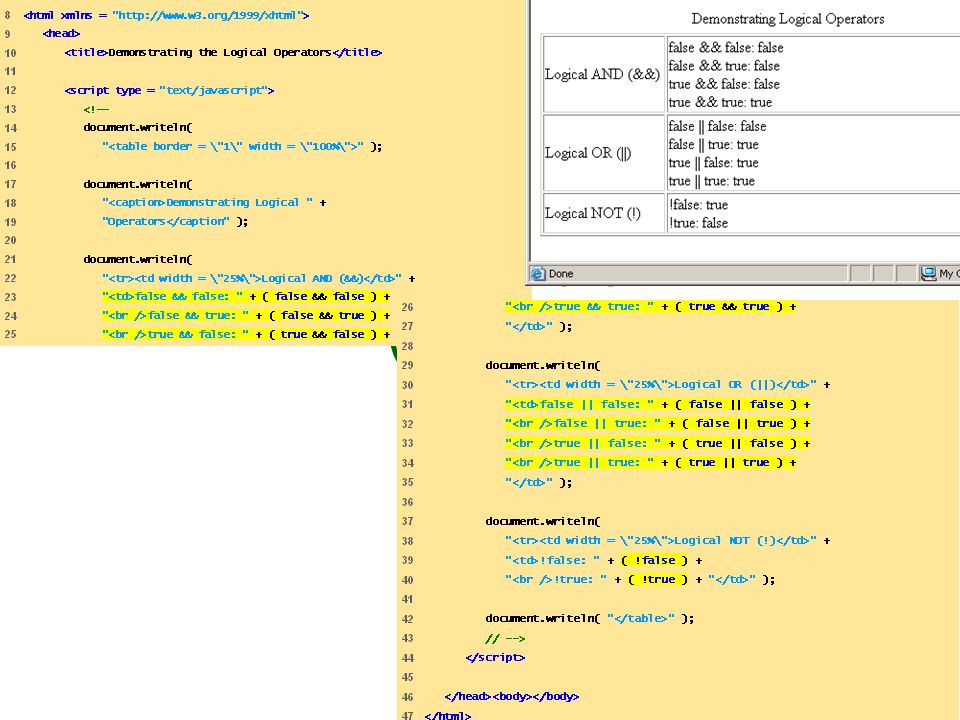Image resolution: width=960 pixels, height=720 pixels.
Task: Select the Demonstrating Logical Operators table caption
Action: (x=787, y=19)
